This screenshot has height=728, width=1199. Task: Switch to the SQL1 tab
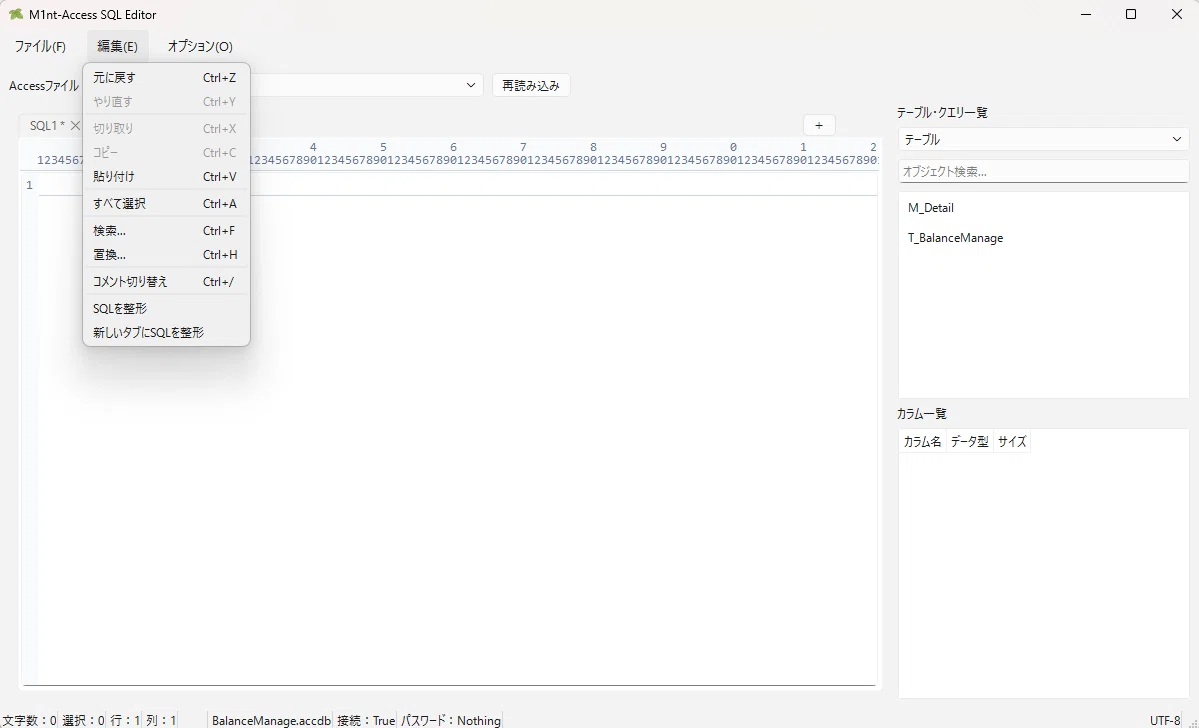click(47, 125)
